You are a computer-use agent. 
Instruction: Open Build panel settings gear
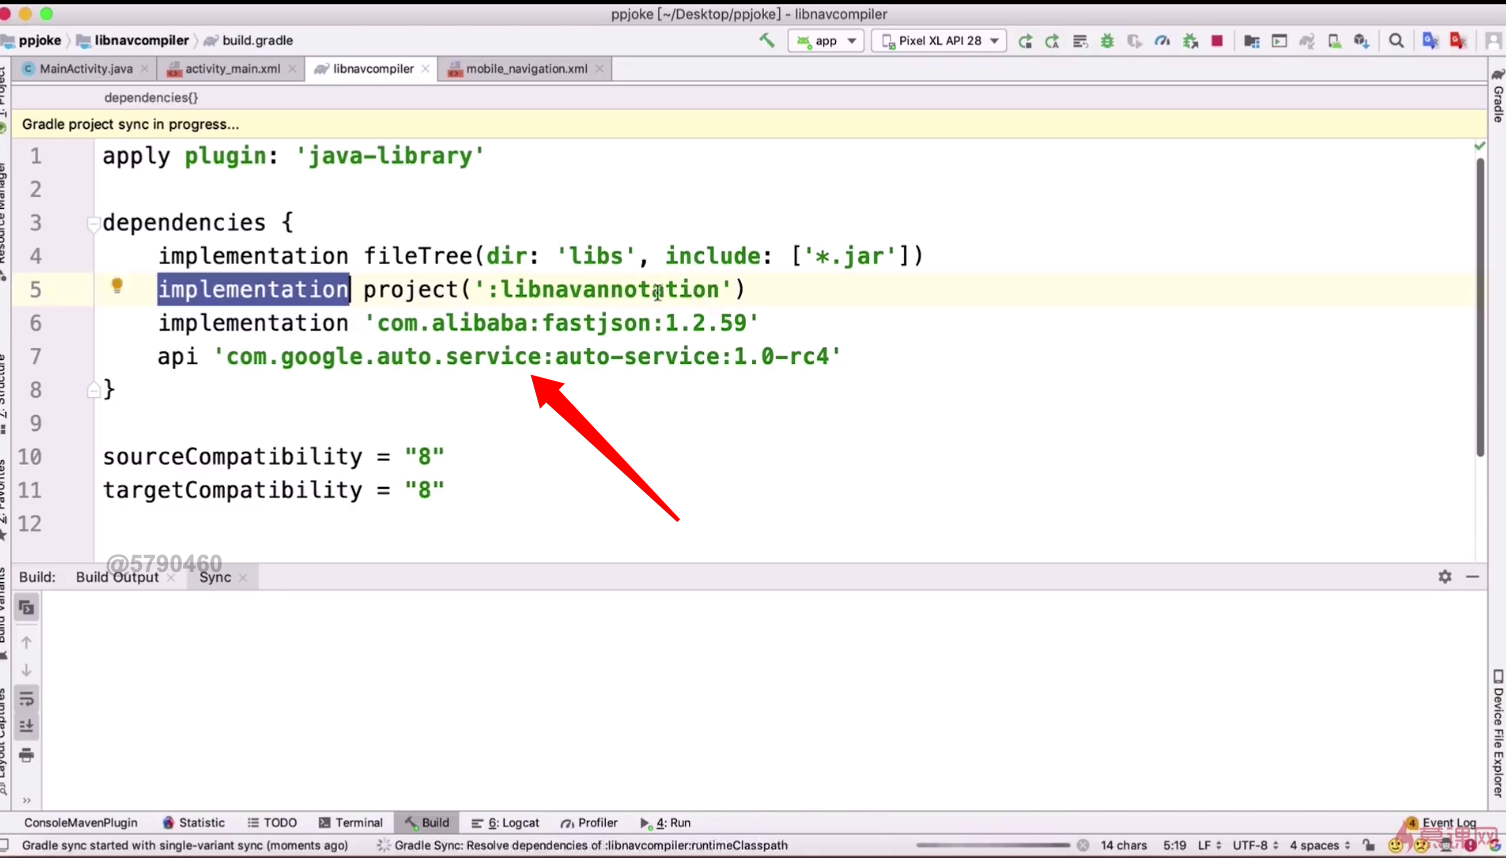(1445, 577)
